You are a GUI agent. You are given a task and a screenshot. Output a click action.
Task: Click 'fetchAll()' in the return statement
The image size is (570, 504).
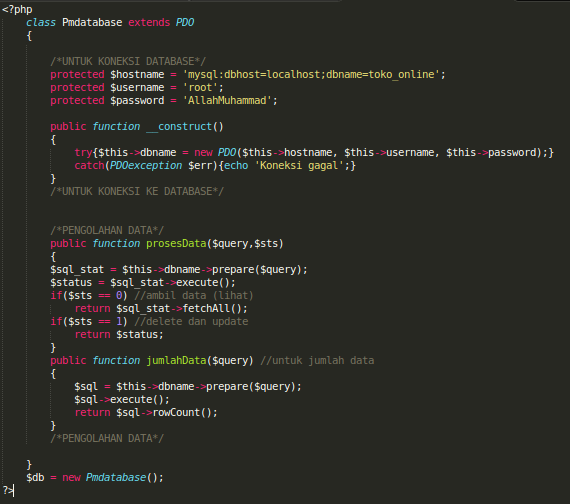[x=212, y=309]
